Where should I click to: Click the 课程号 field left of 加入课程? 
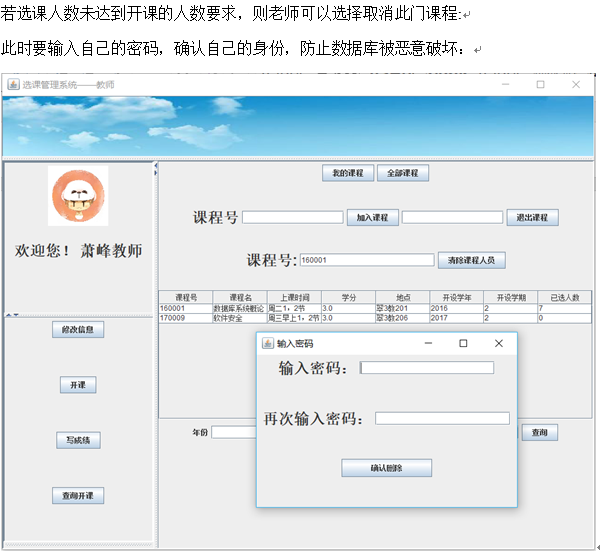tap(293, 217)
